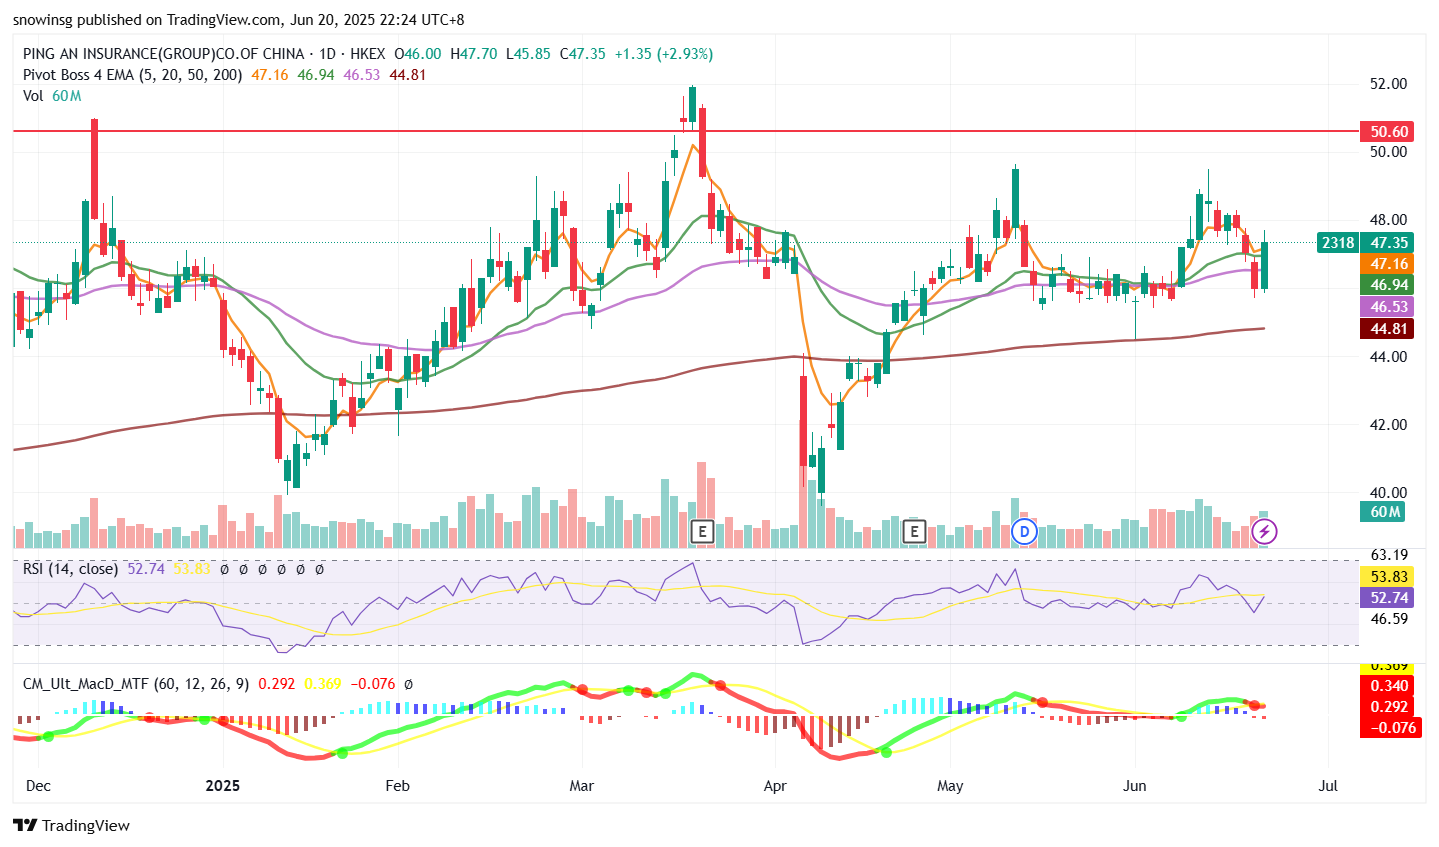Click the TradingView logo at bottom
This screenshot has width=1439, height=847.
(71, 825)
